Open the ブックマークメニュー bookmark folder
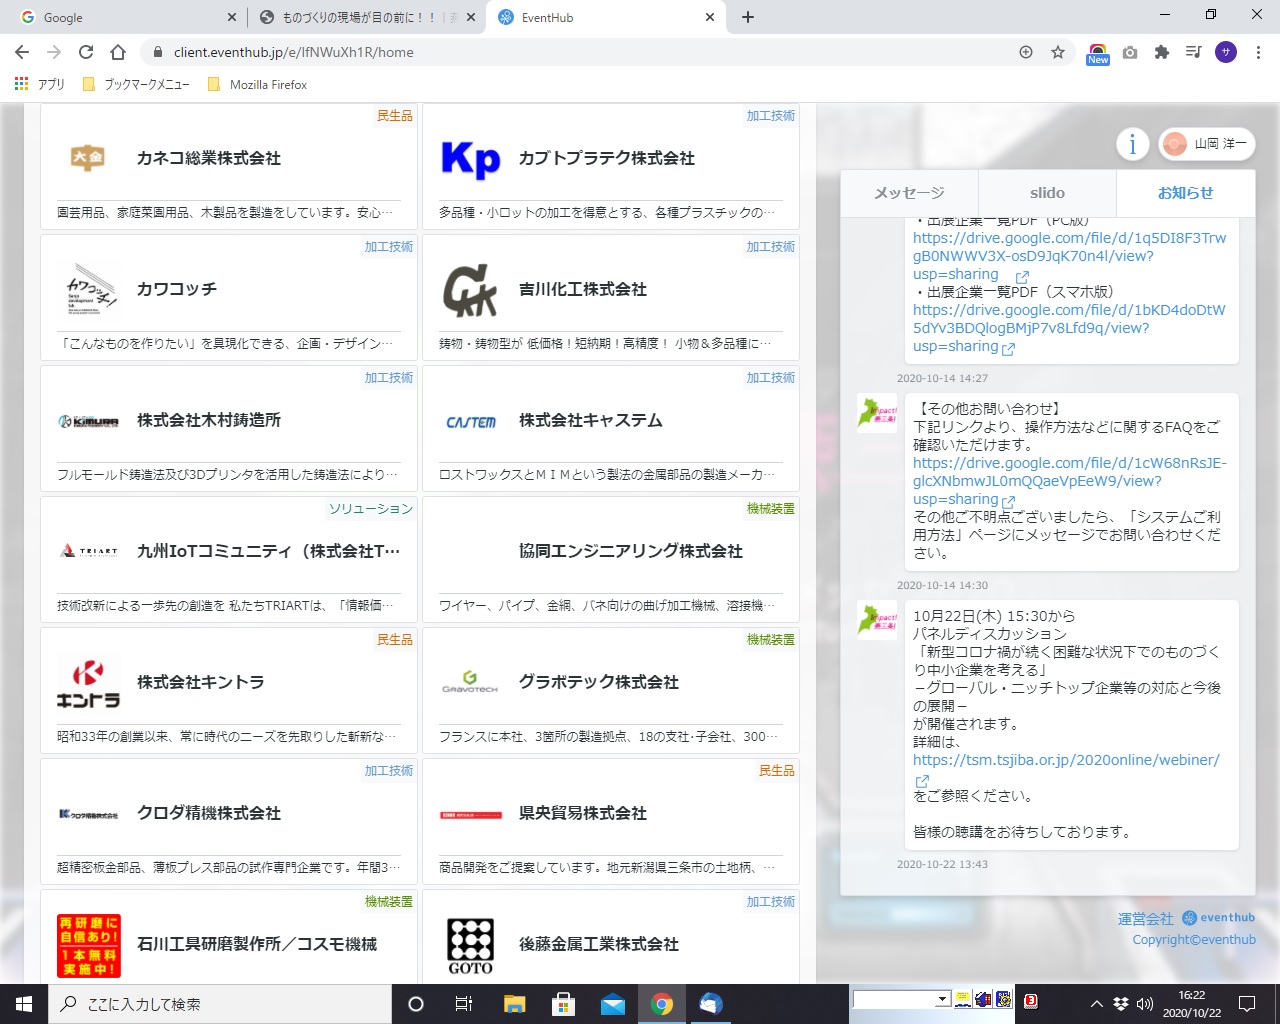This screenshot has height=1024, width=1280. pyautogui.click(x=136, y=84)
